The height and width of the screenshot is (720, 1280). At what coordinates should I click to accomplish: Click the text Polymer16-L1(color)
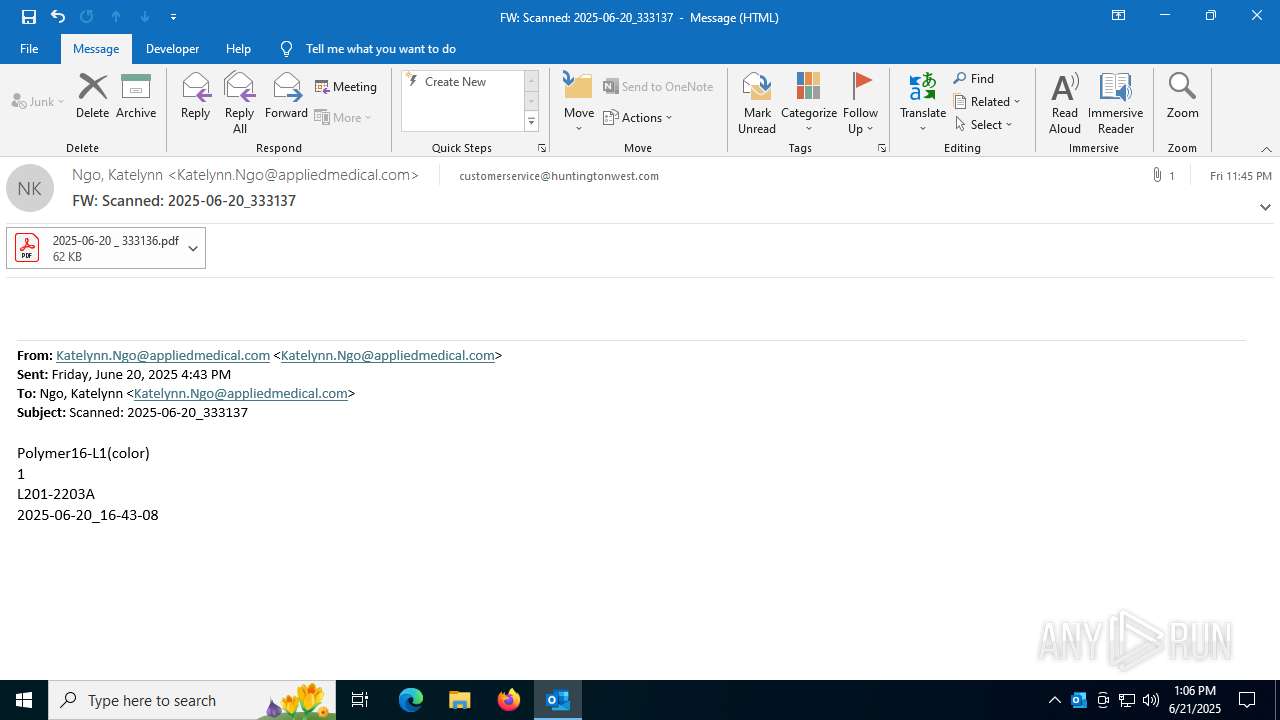click(83, 453)
